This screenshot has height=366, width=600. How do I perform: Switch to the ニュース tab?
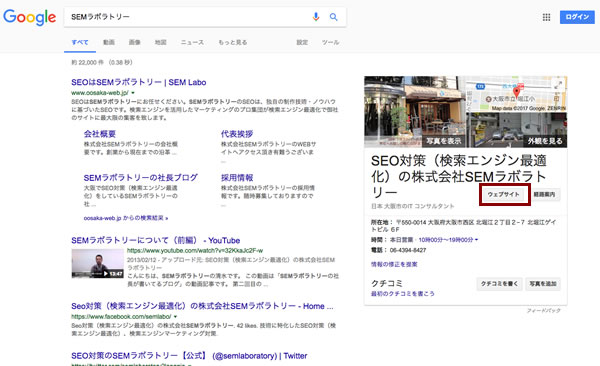[x=192, y=42]
